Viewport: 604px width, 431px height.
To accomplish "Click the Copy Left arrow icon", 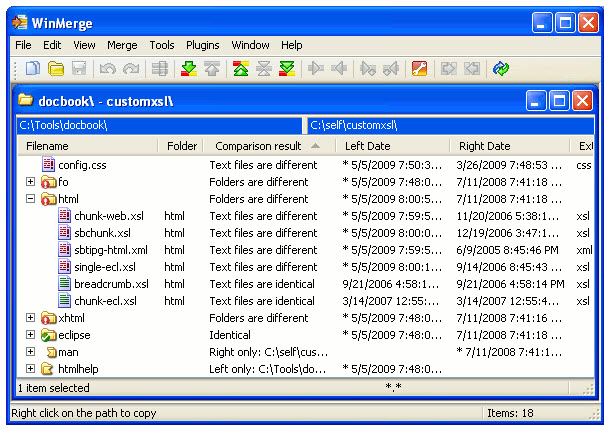I will click(x=339, y=69).
